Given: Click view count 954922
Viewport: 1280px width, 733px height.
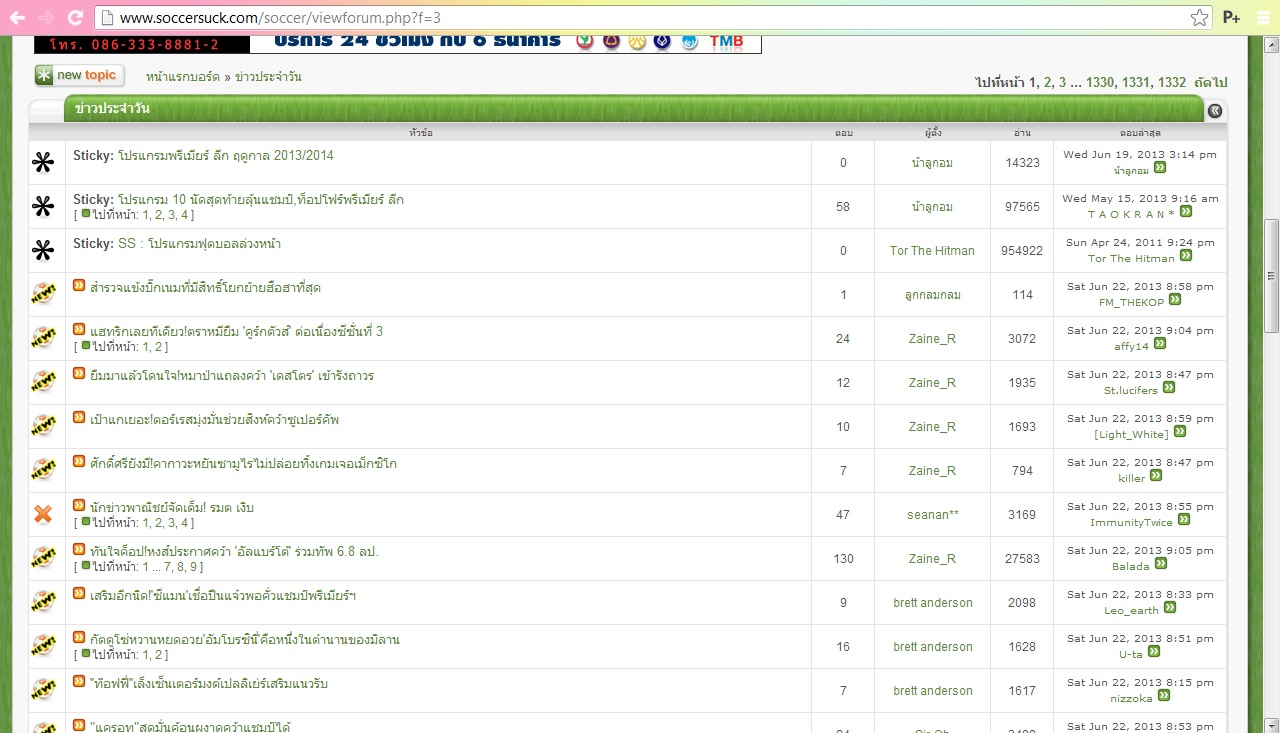Looking at the screenshot, I should click(1022, 251).
